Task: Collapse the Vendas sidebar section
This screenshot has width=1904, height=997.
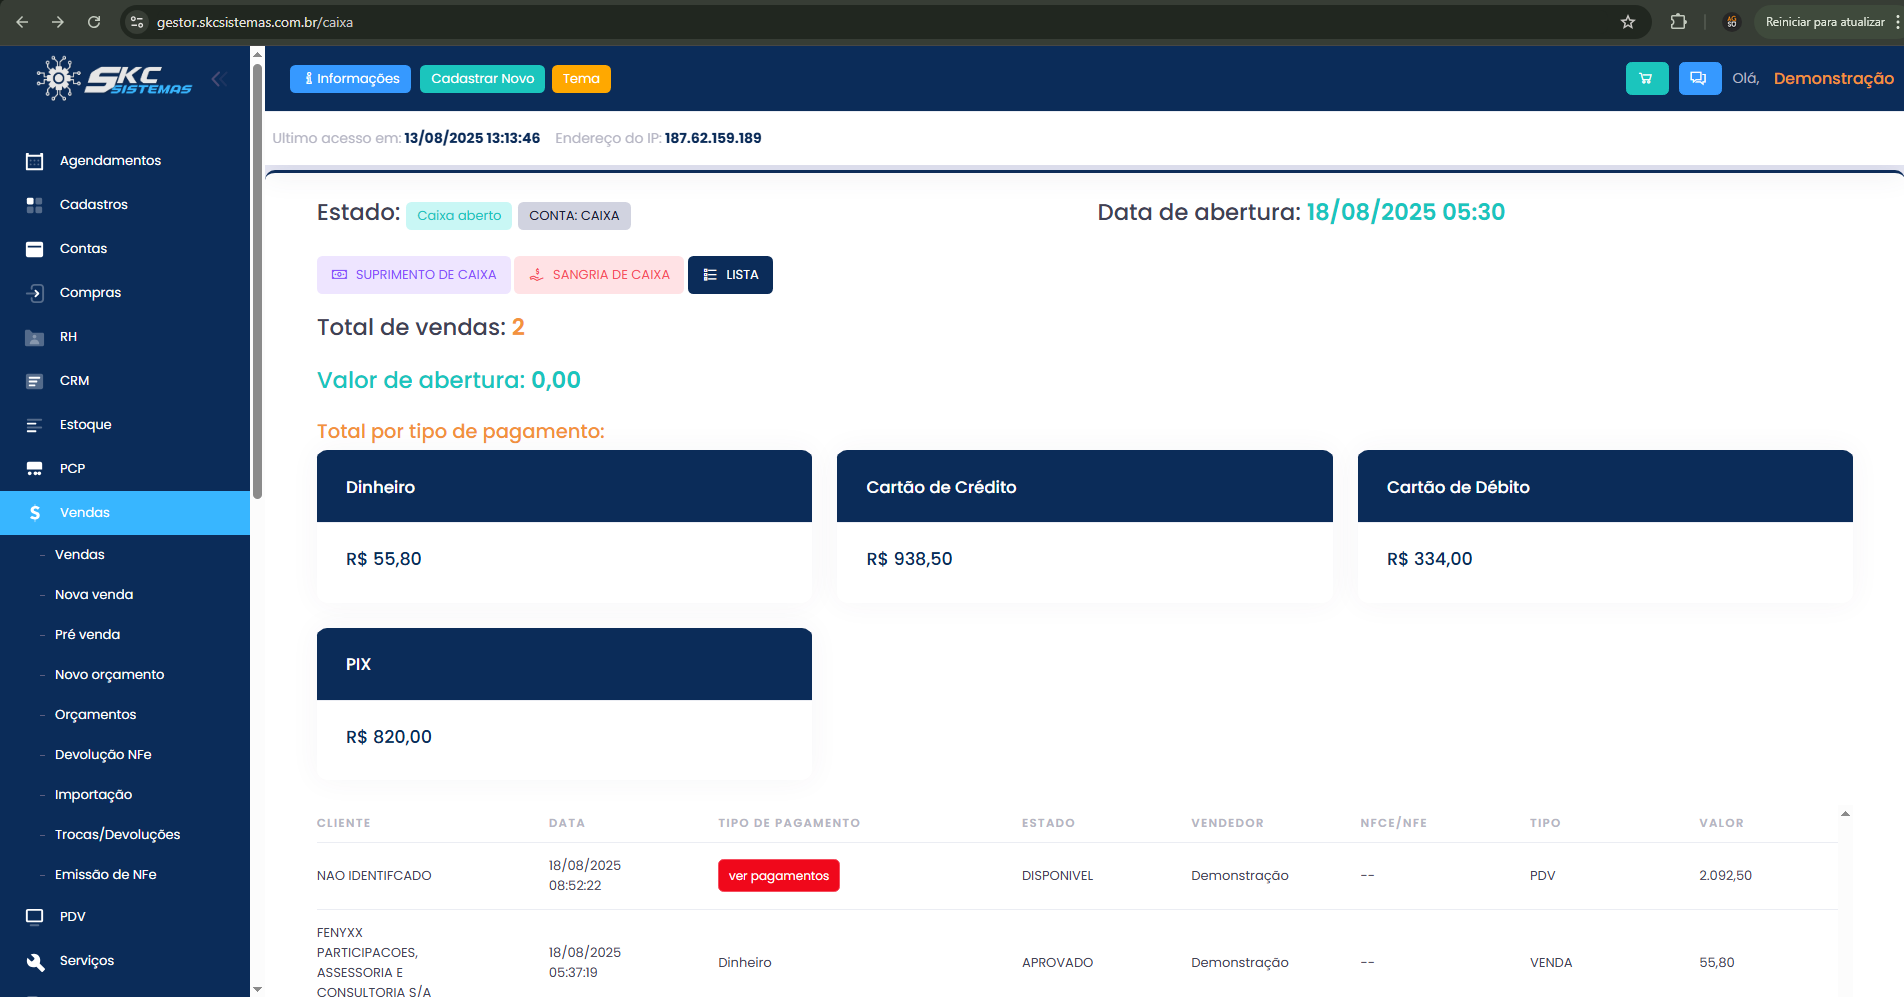Action: click(x=85, y=513)
